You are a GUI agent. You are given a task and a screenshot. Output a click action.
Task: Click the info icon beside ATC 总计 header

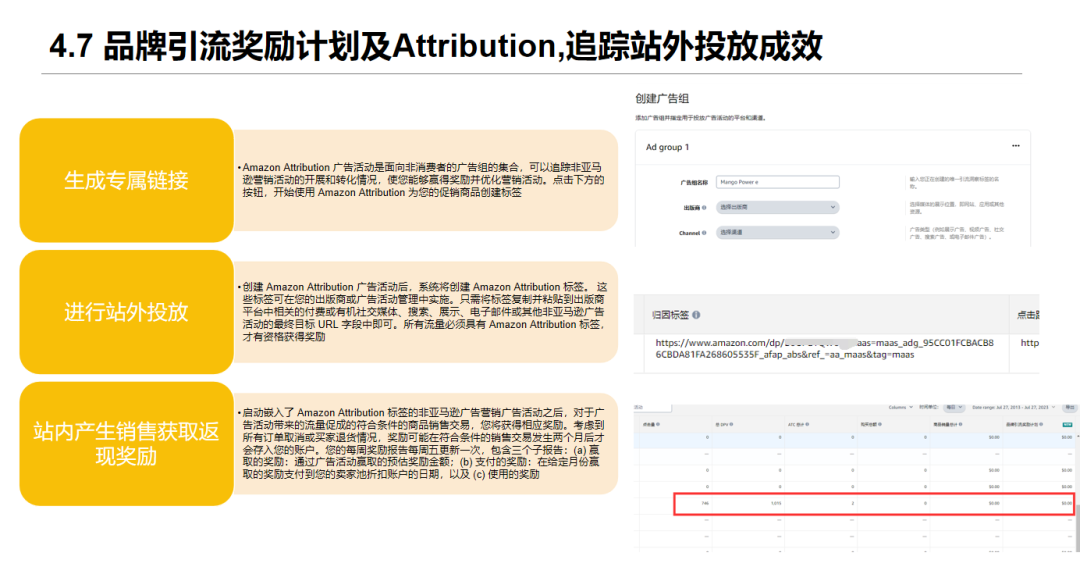(807, 424)
